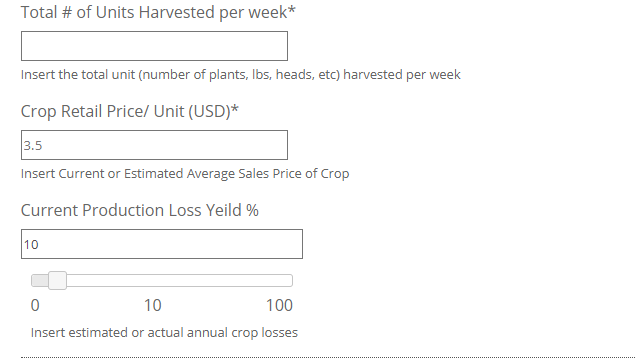
Task: Click the Current Production Loss Yield input box
Action: click(x=162, y=244)
